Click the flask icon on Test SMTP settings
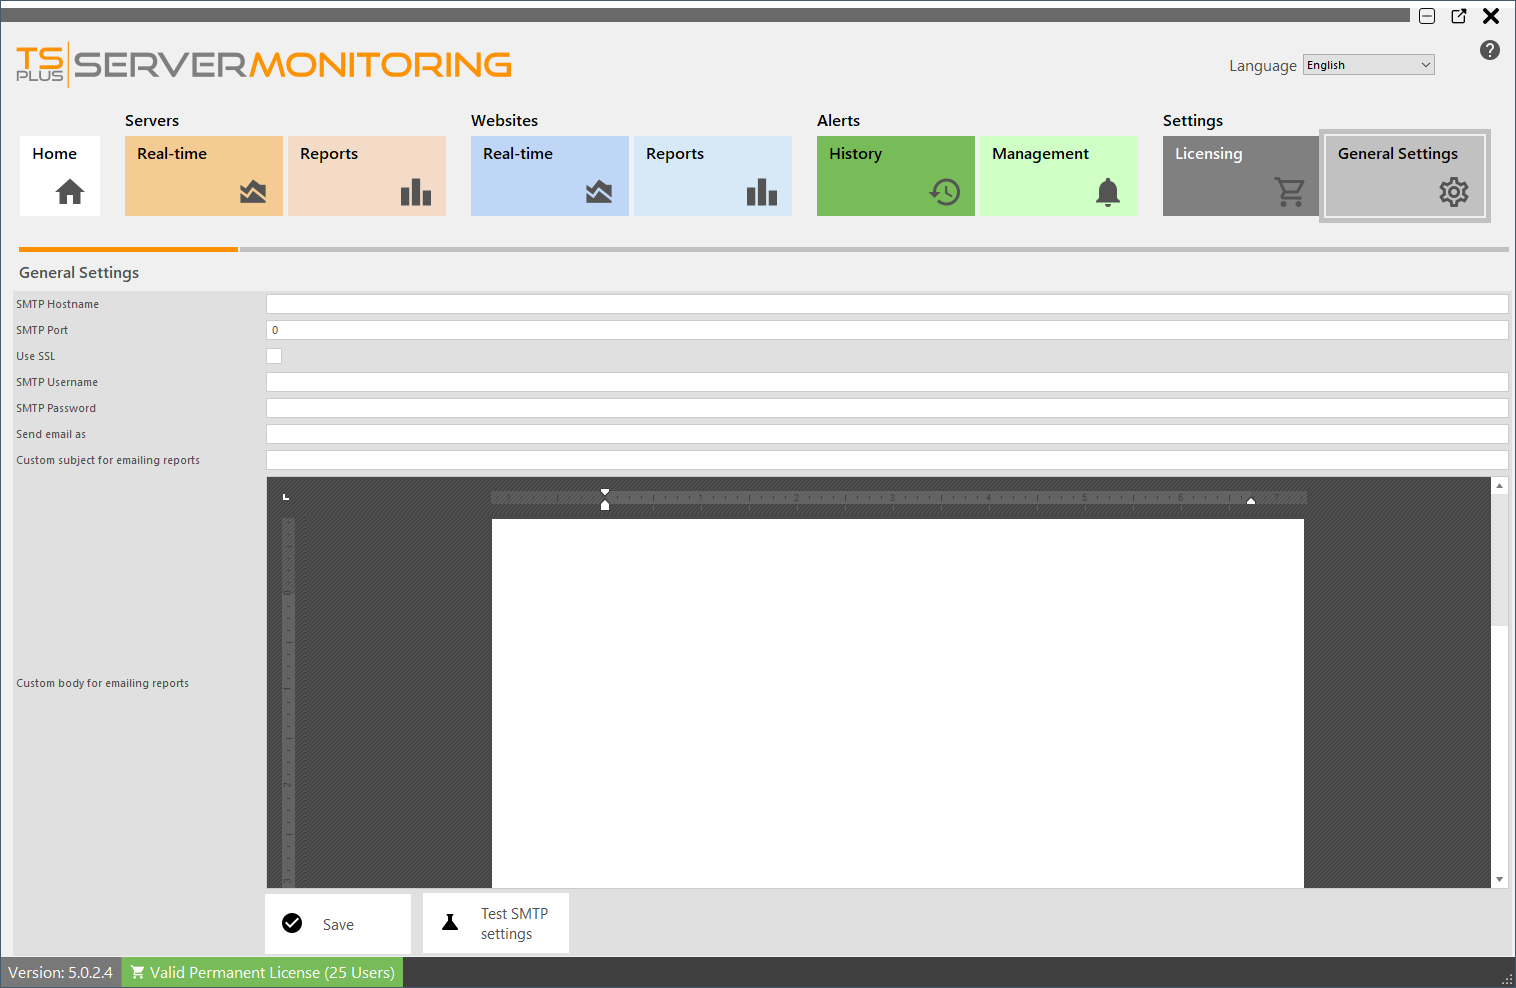1516x988 pixels. click(x=449, y=922)
